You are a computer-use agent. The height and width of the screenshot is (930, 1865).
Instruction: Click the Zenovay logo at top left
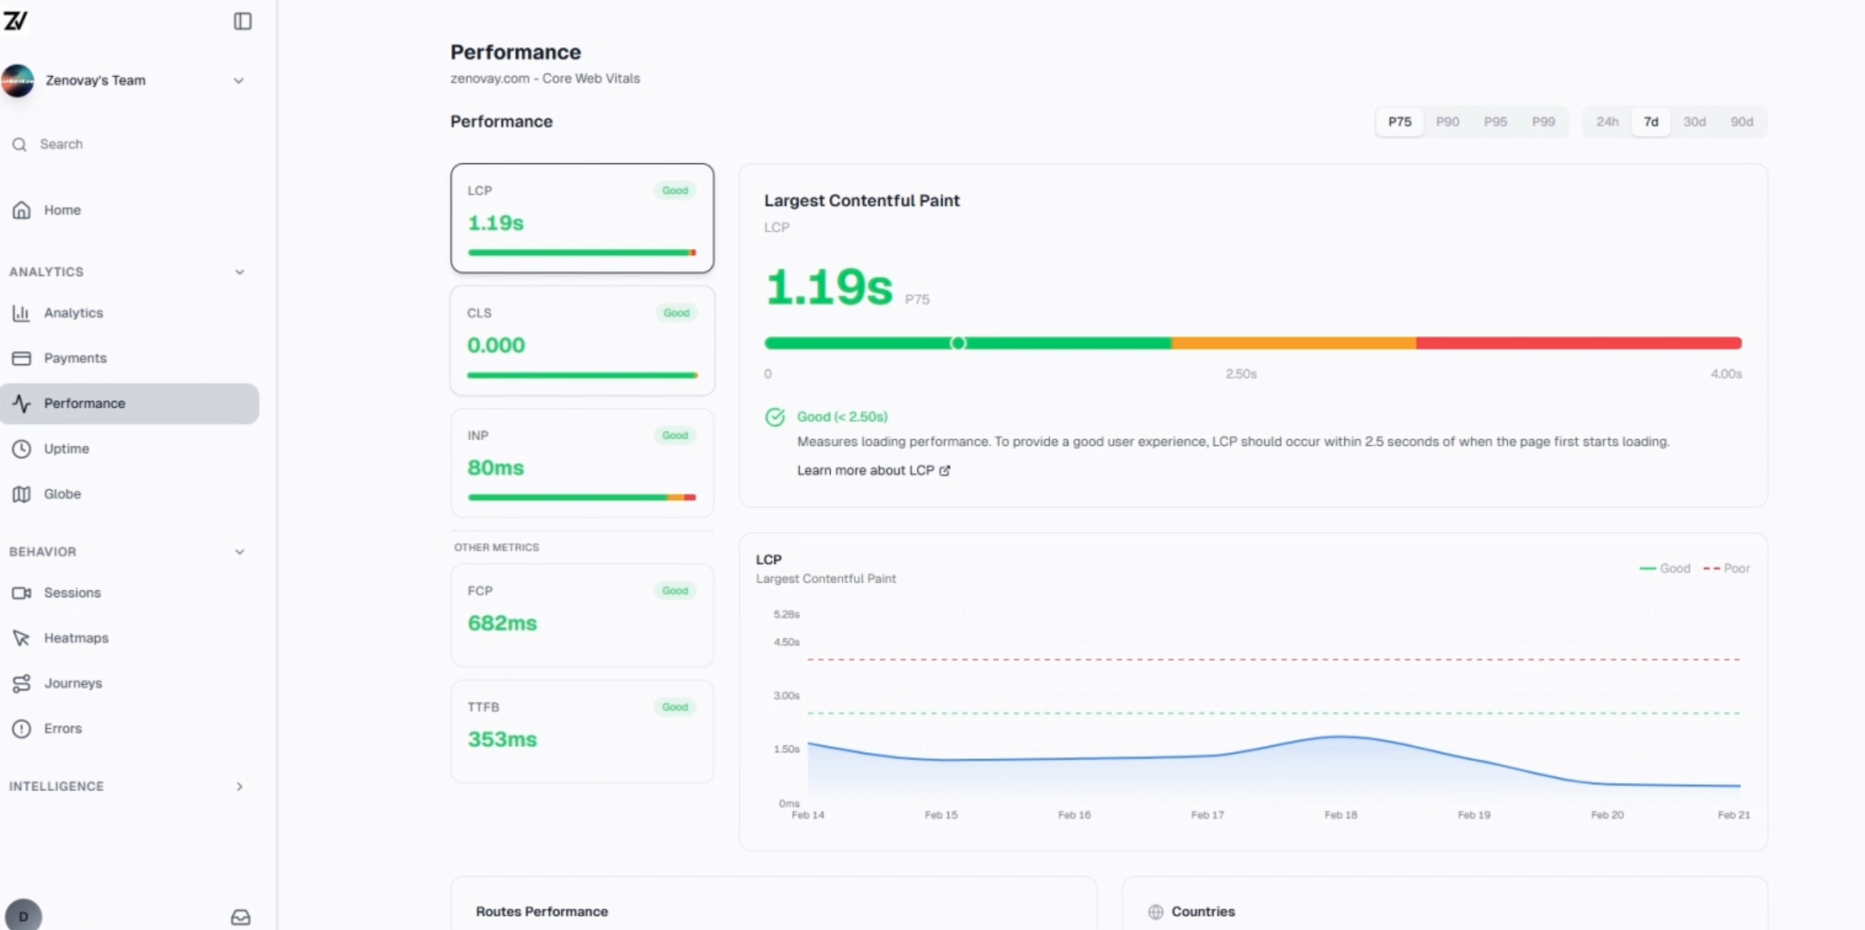17,21
